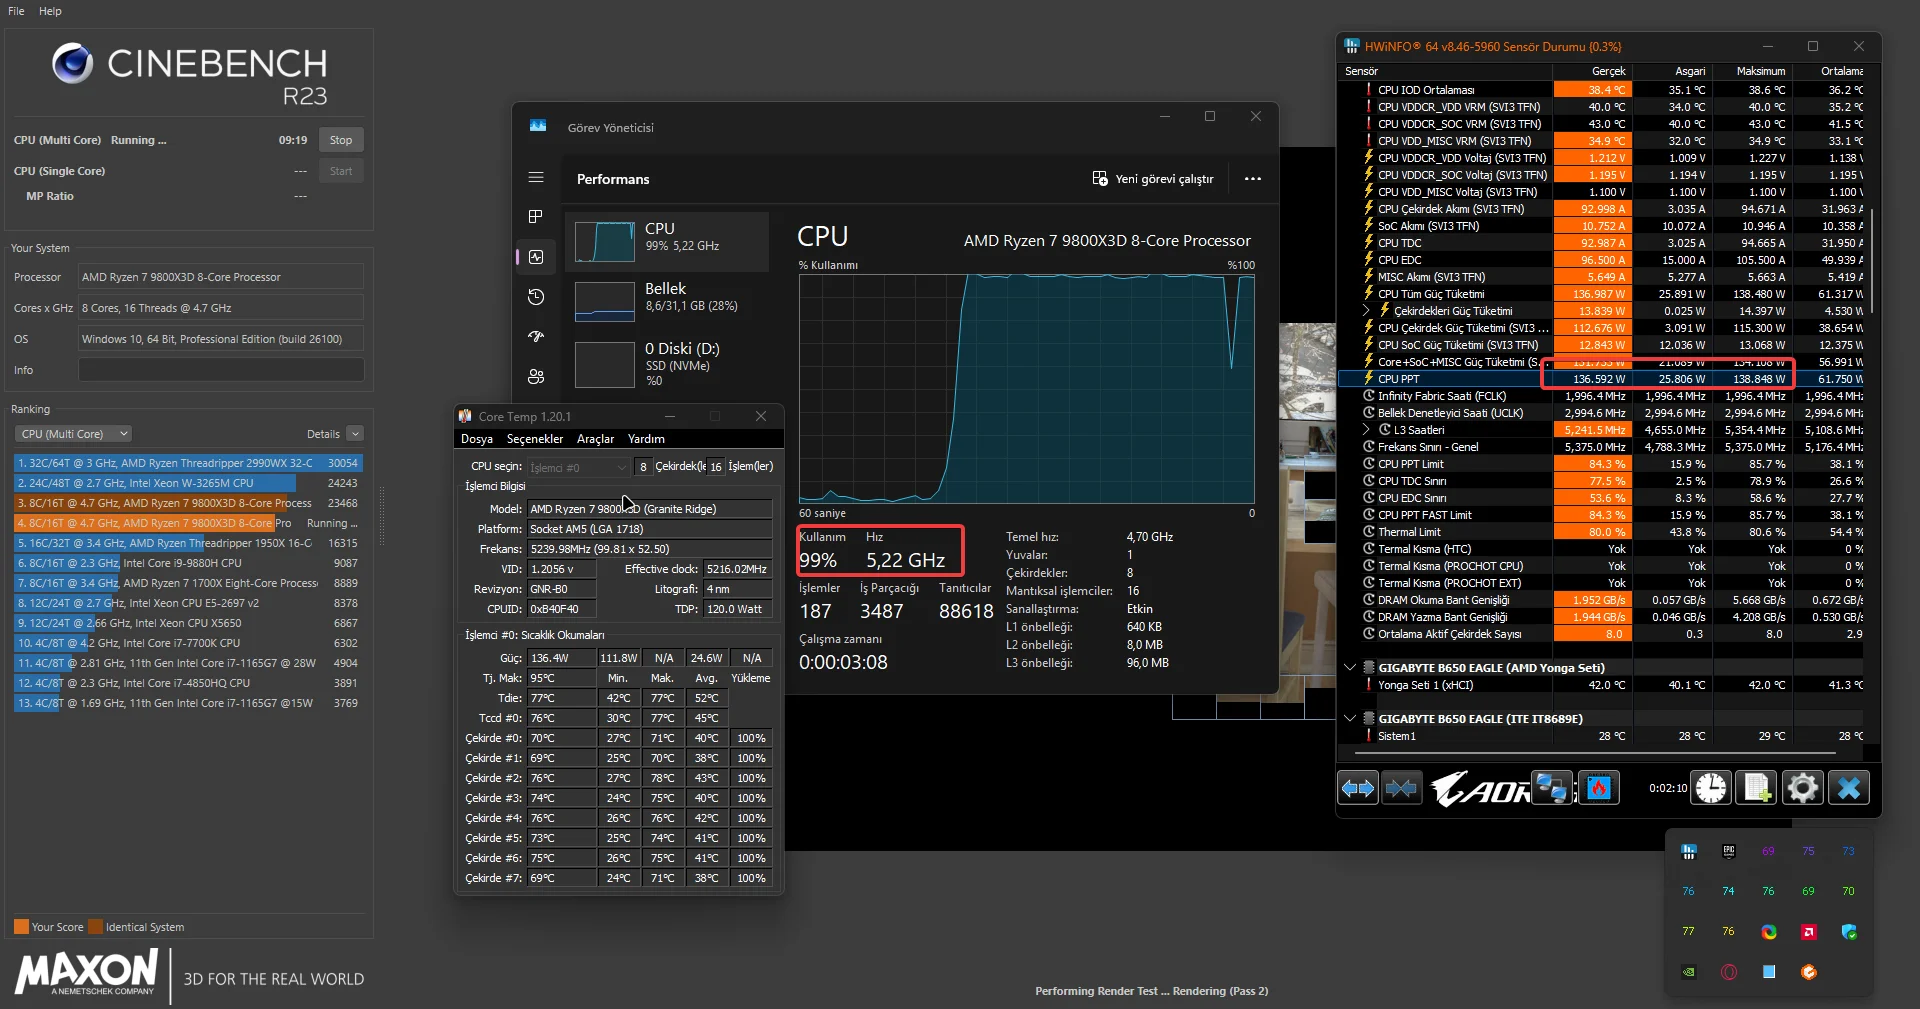Select the Intel Xeon W-3265M ranking entry
Viewport: 1920px width, 1009px height.
[188, 483]
